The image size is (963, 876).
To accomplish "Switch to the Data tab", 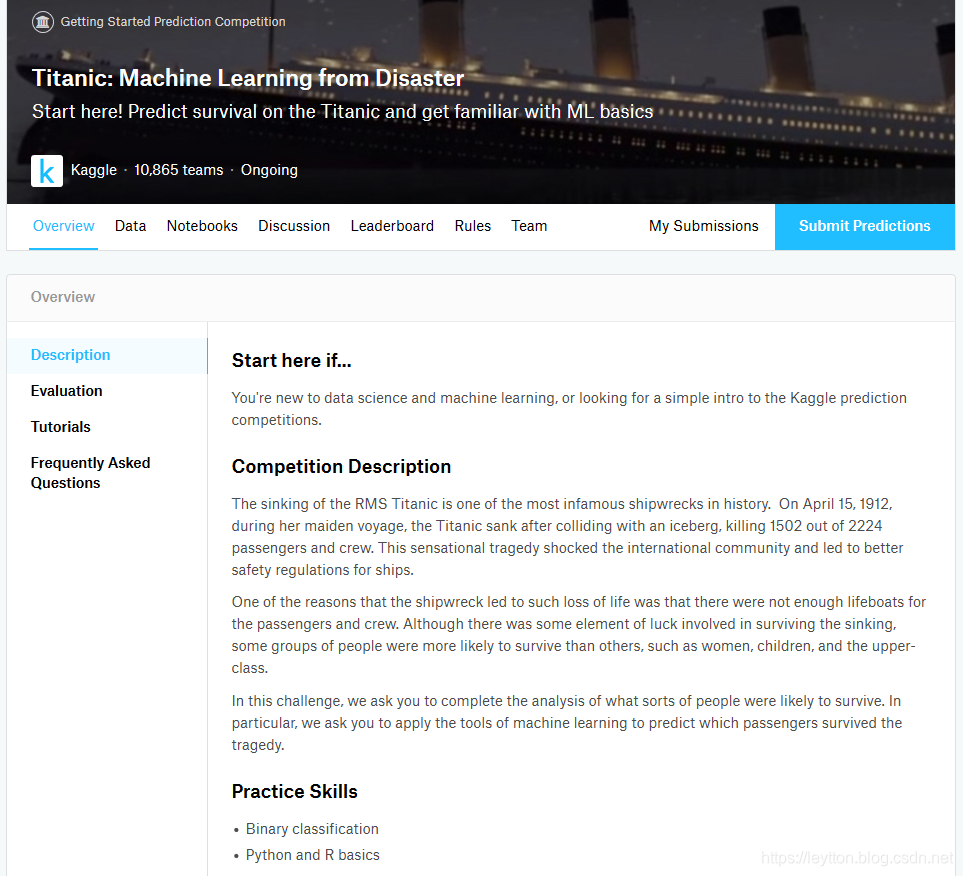I will point(130,226).
